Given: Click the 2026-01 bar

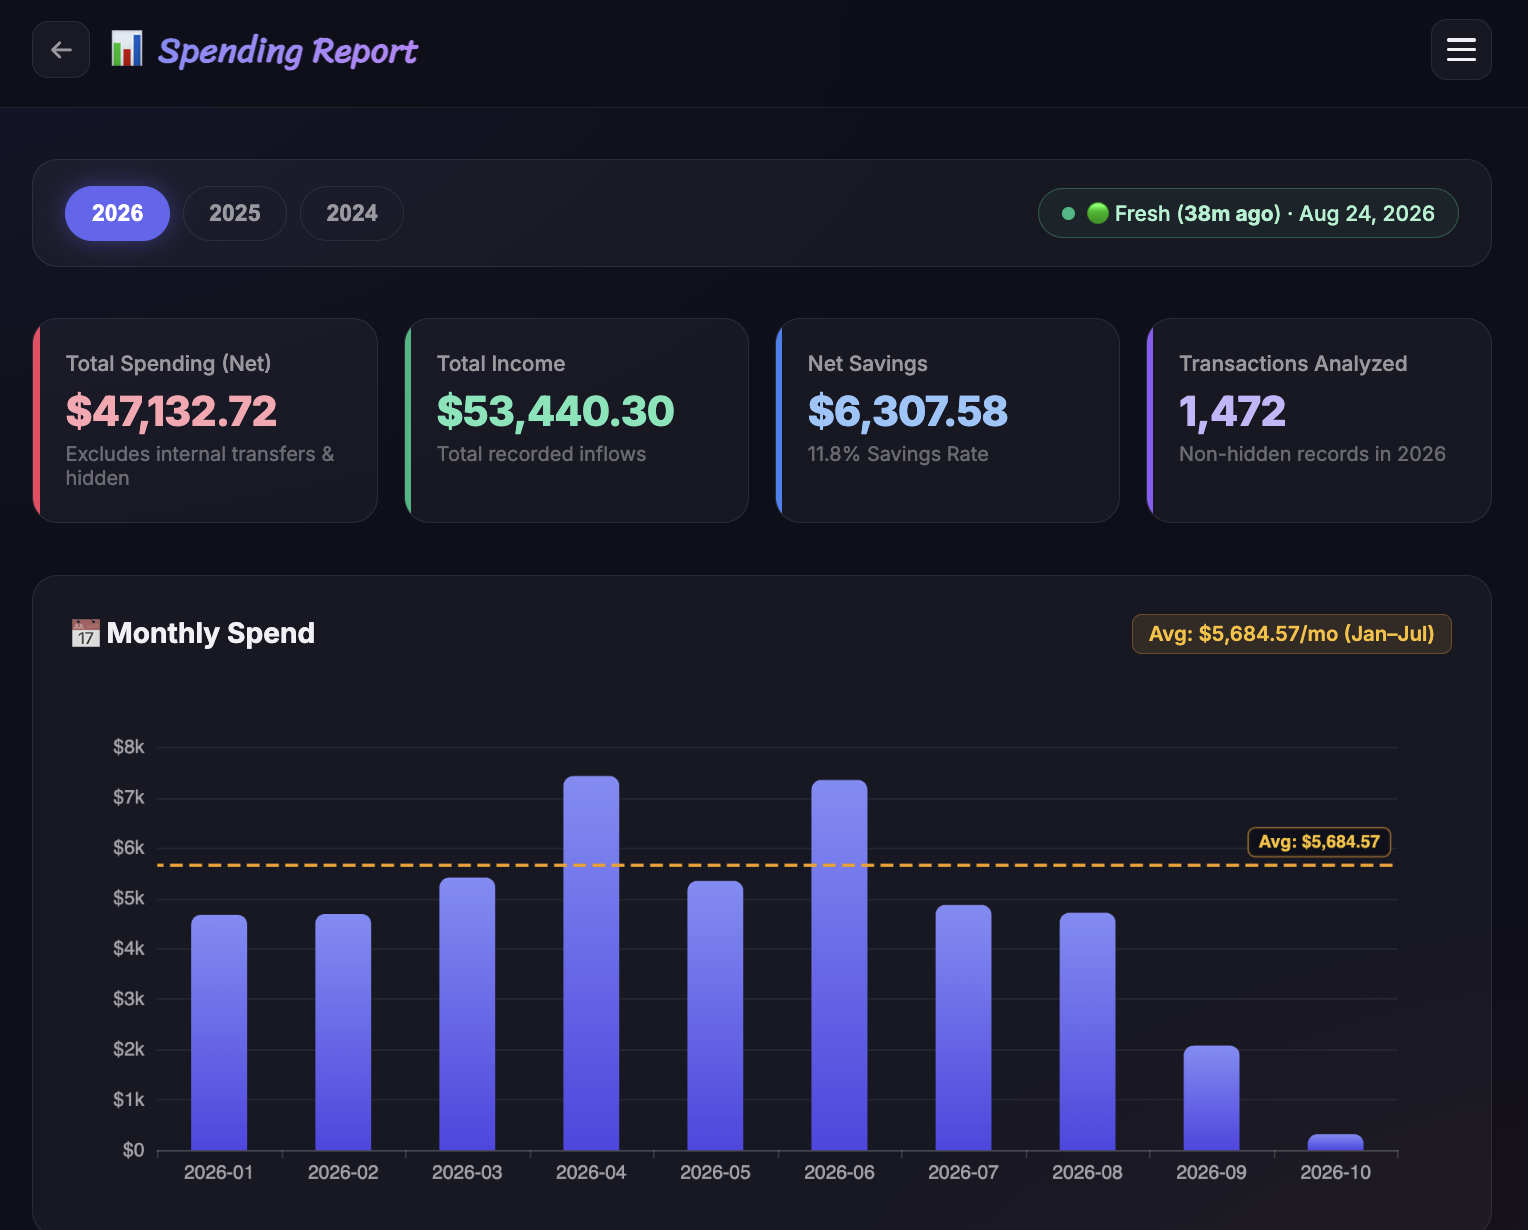Looking at the screenshot, I should pos(219,1032).
